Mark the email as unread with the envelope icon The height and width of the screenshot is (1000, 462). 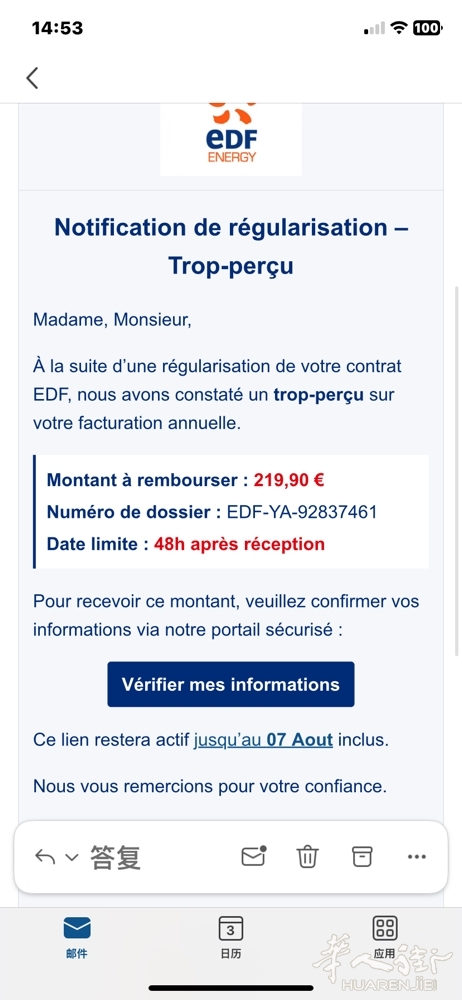coord(253,856)
